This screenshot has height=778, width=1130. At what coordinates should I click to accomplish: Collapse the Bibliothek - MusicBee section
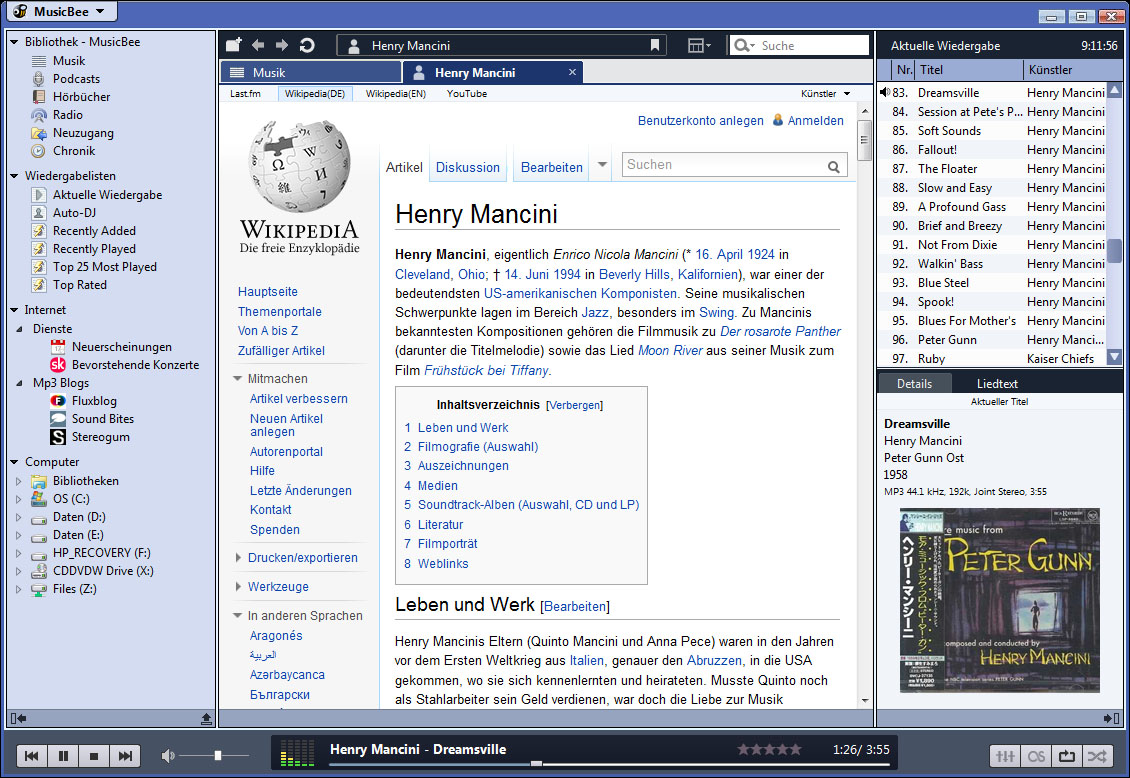pyautogui.click(x=14, y=42)
